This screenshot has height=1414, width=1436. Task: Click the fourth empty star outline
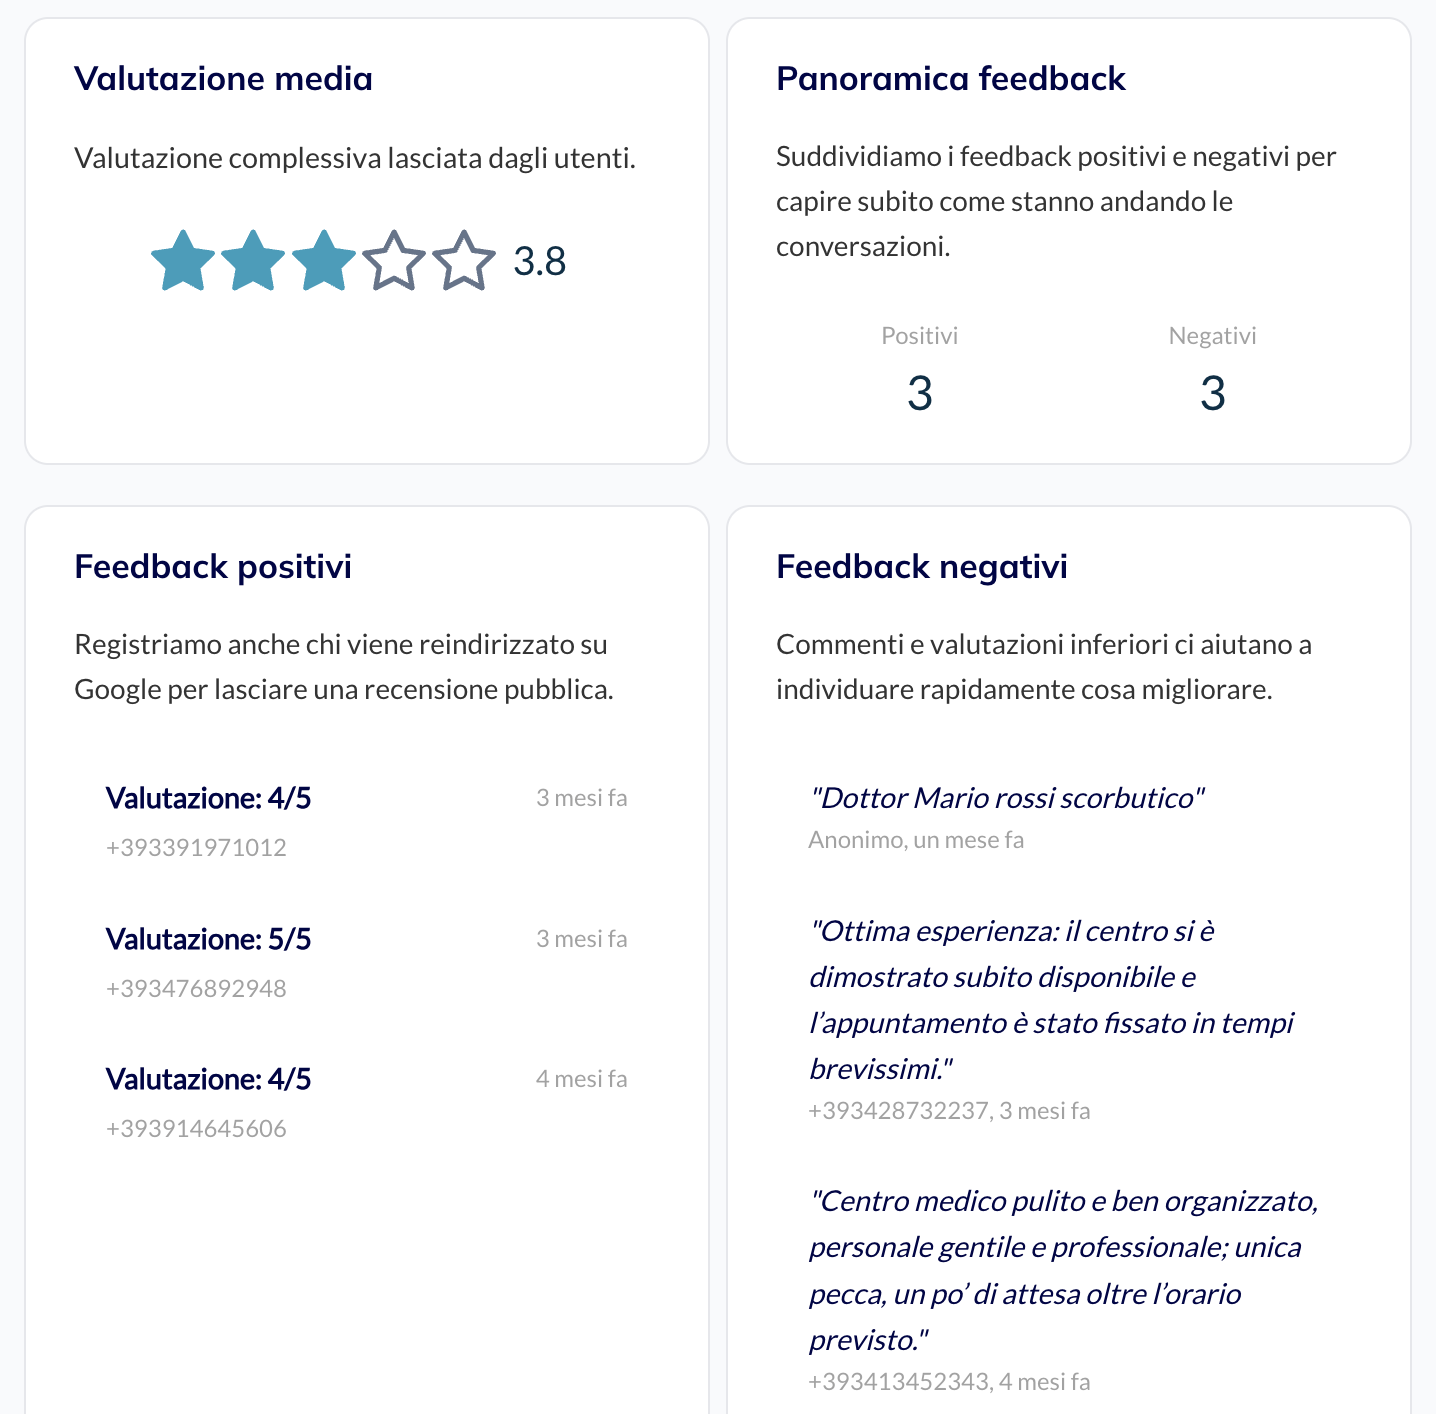pyautogui.click(x=392, y=261)
